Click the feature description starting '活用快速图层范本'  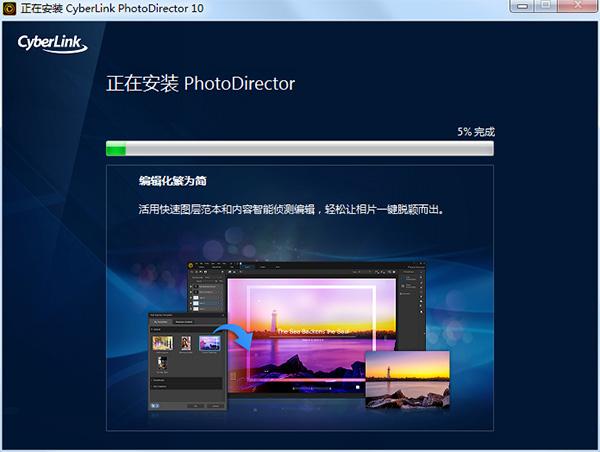click(291, 209)
